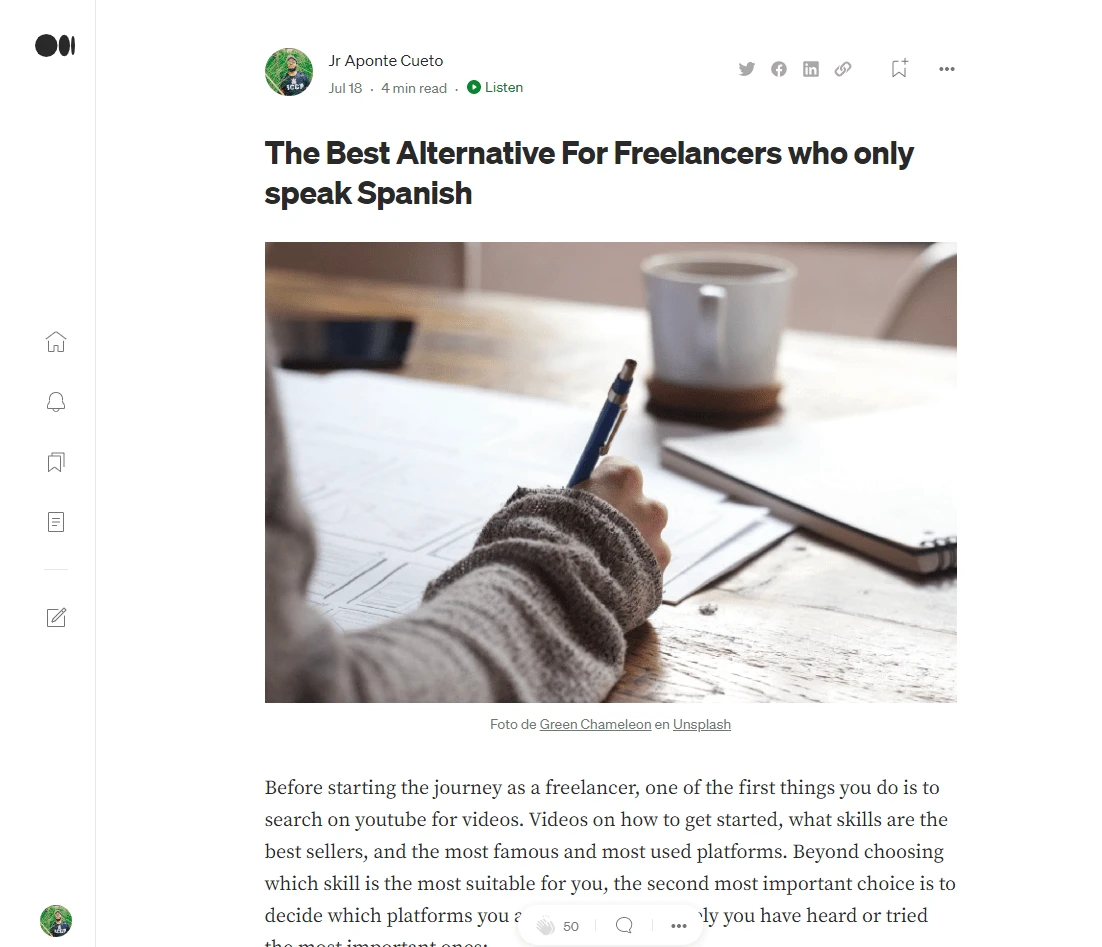This screenshot has width=1102, height=947.
Task: Follow the Green Chameleon photo credit link
Action: coord(595,724)
